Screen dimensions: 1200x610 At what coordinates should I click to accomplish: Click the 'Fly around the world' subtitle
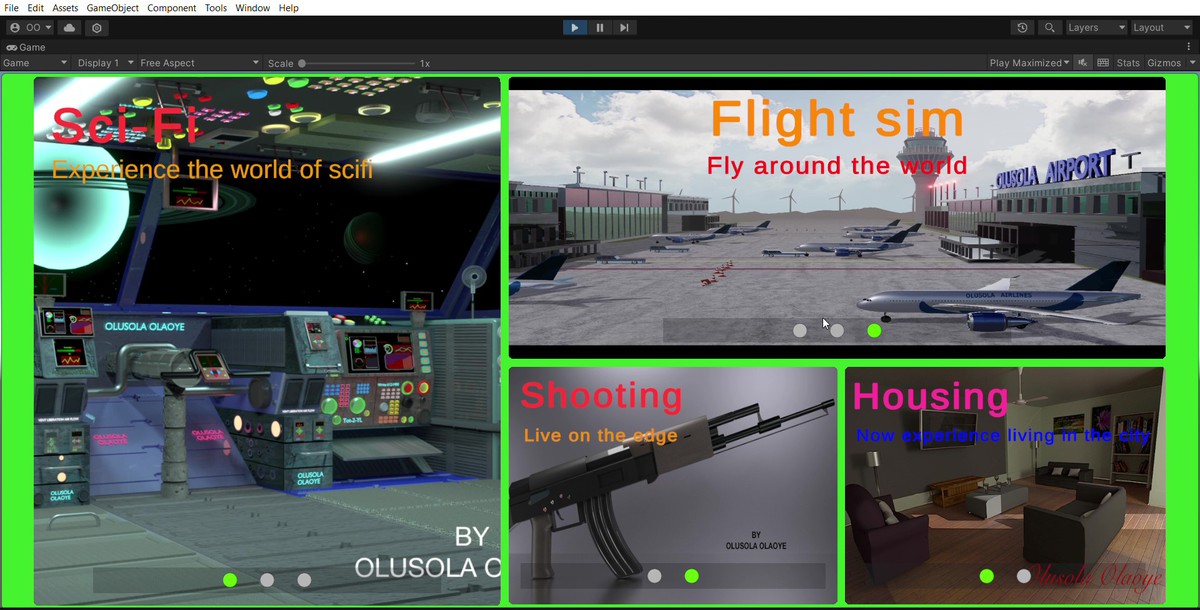[837, 165]
